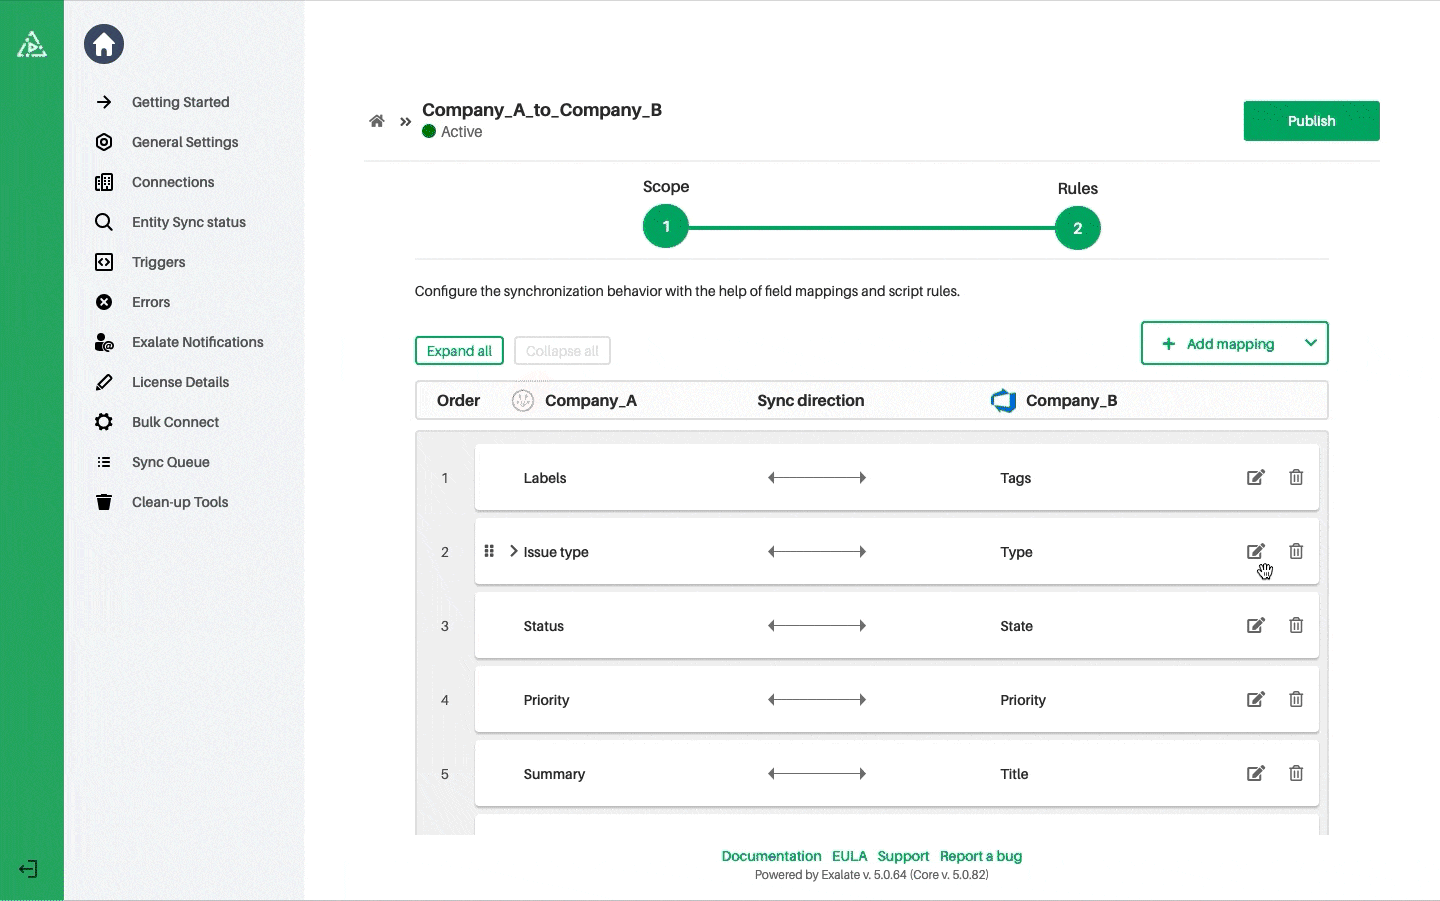Delete the Labels mapping
Screen dimensions: 1440x901
tap(1296, 477)
